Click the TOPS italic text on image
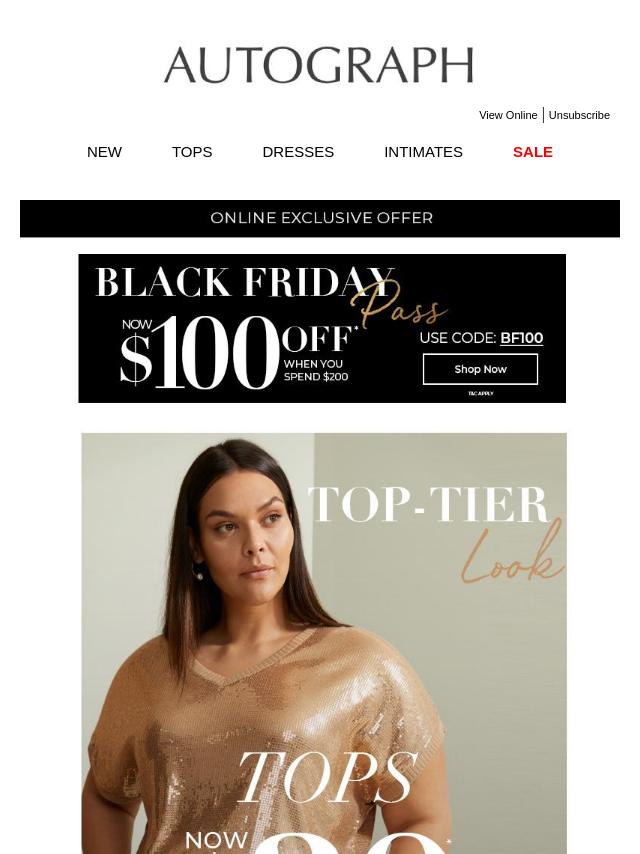The height and width of the screenshot is (854, 640). [327, 777]
